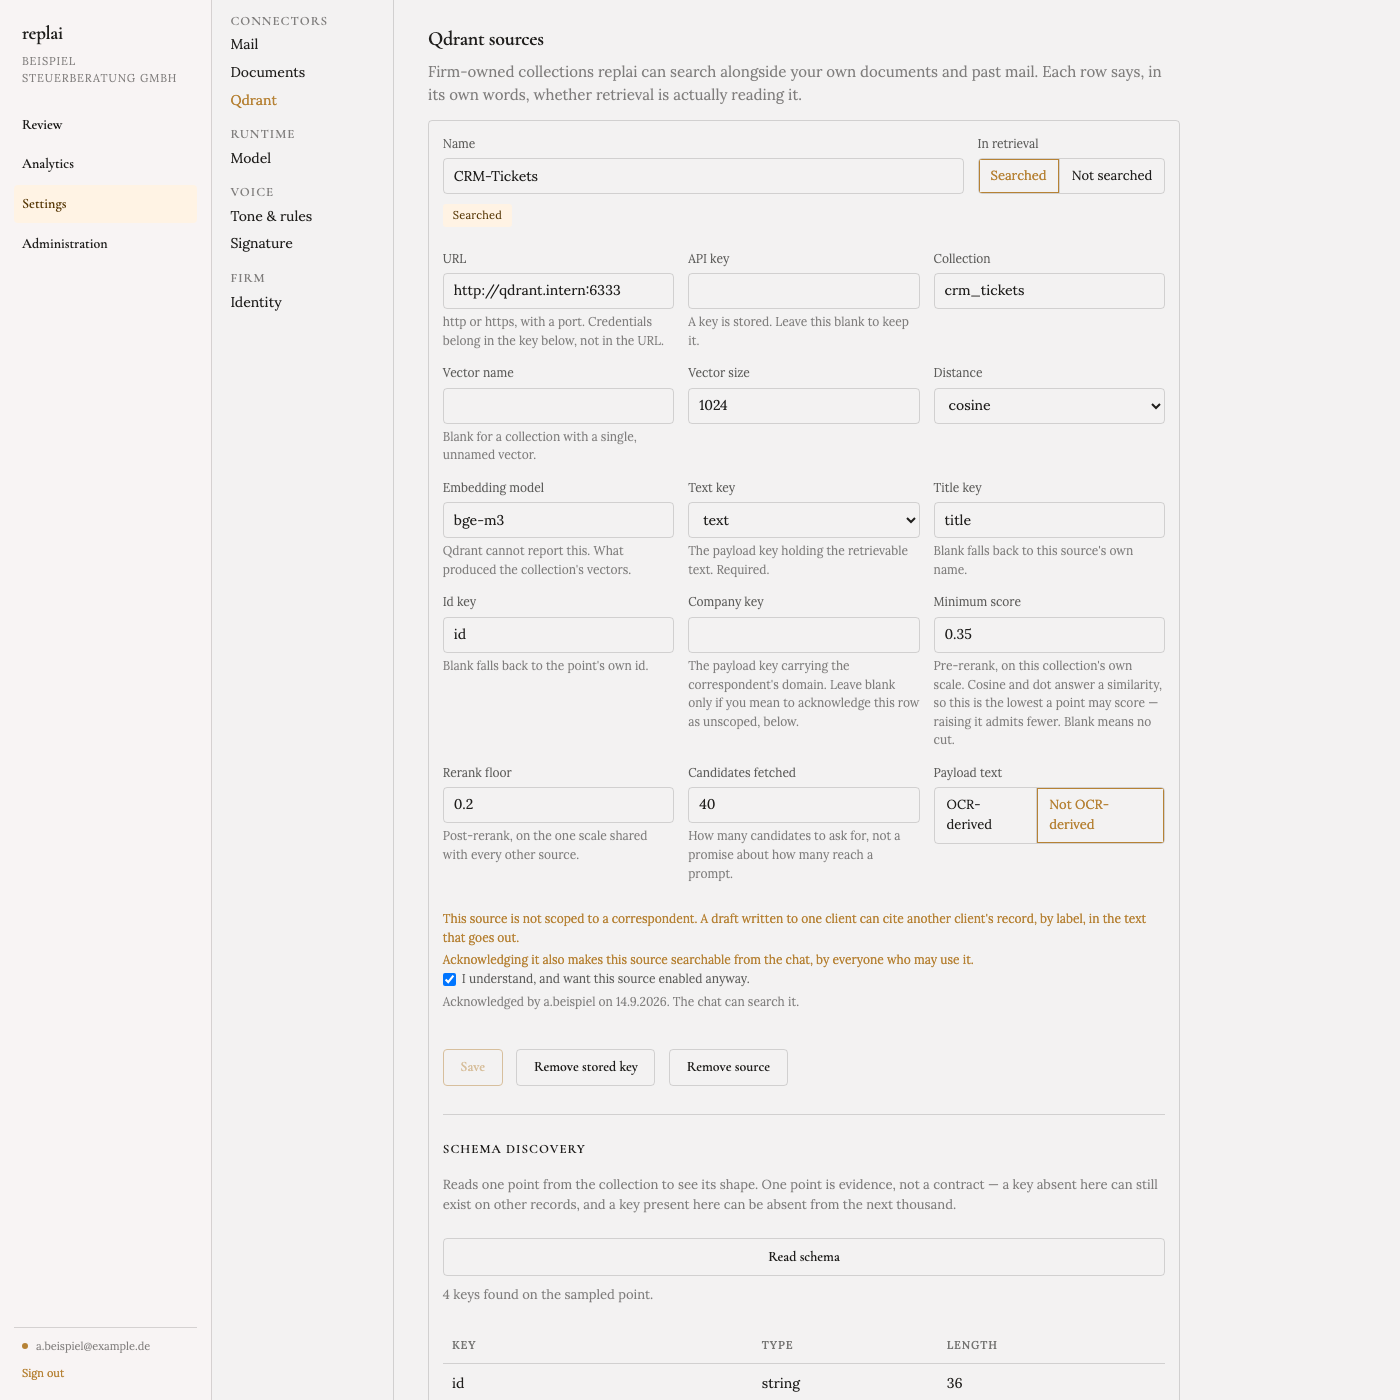Click the Save button
Viewport: 1400px width, 1400px height.
[473, 1067]
